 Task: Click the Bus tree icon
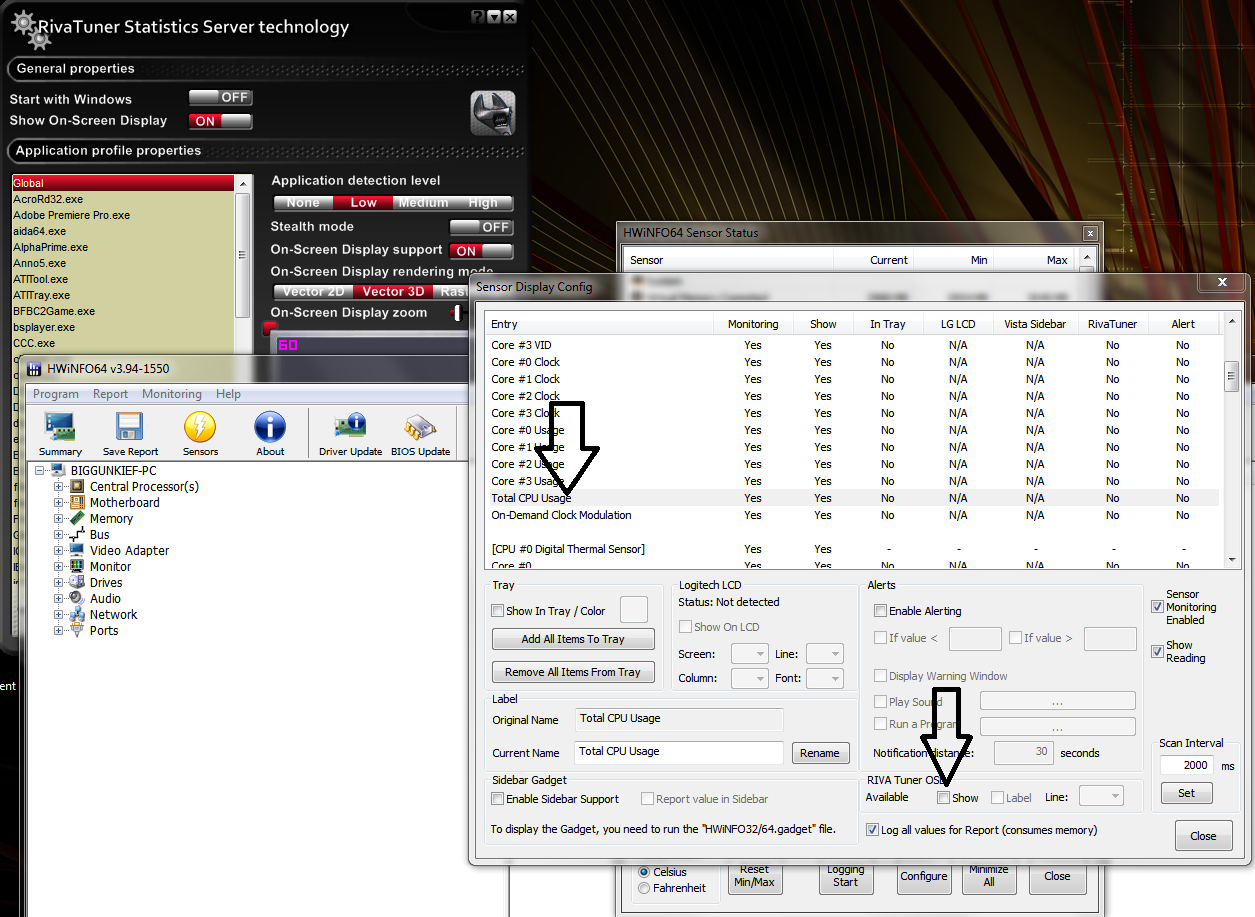tap(77, 535)
